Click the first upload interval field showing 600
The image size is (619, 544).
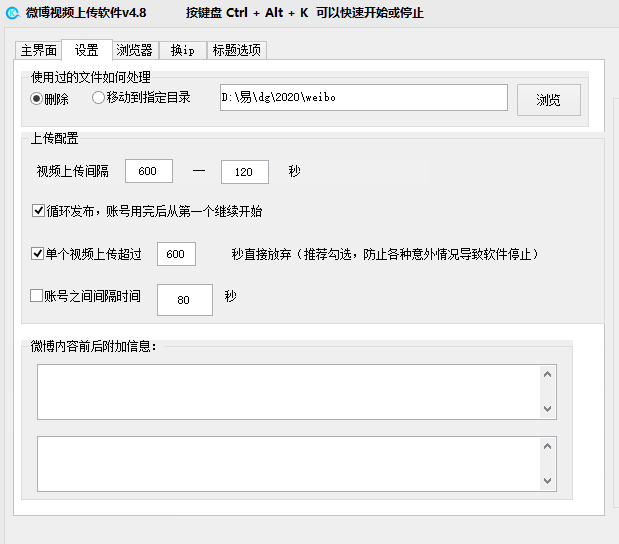pos(149,171)
